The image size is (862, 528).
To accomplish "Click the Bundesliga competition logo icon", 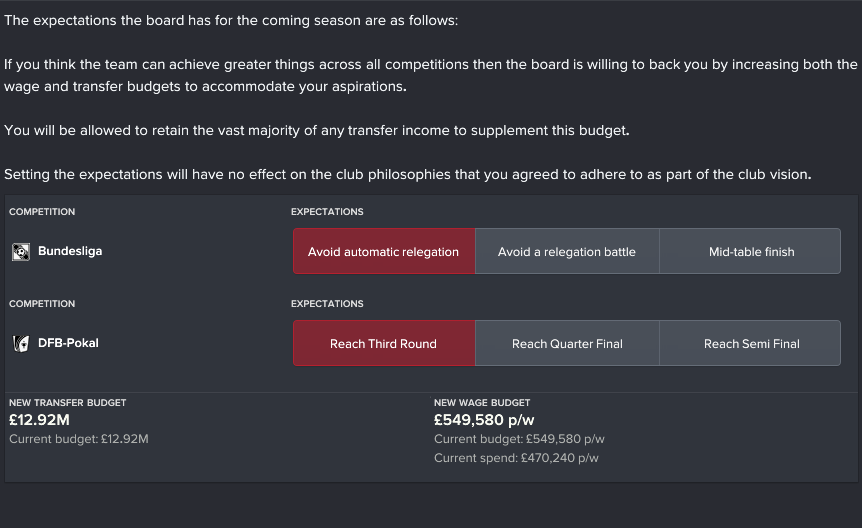I will click(21, 252).
